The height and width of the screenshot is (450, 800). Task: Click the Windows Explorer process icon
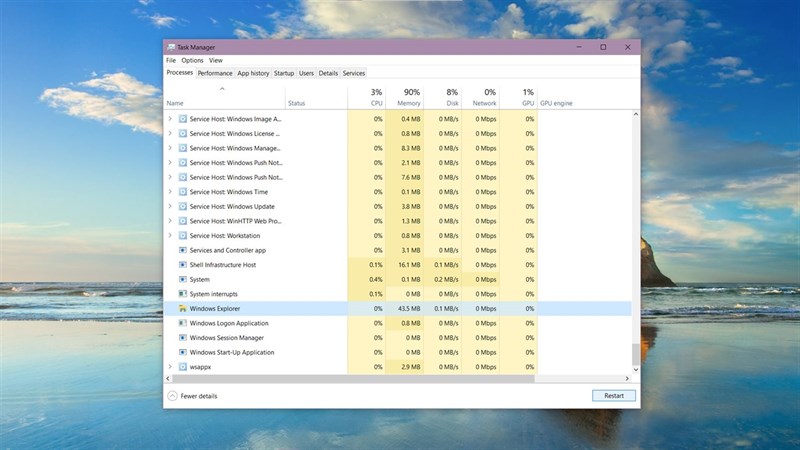click(x=182, y=309)
